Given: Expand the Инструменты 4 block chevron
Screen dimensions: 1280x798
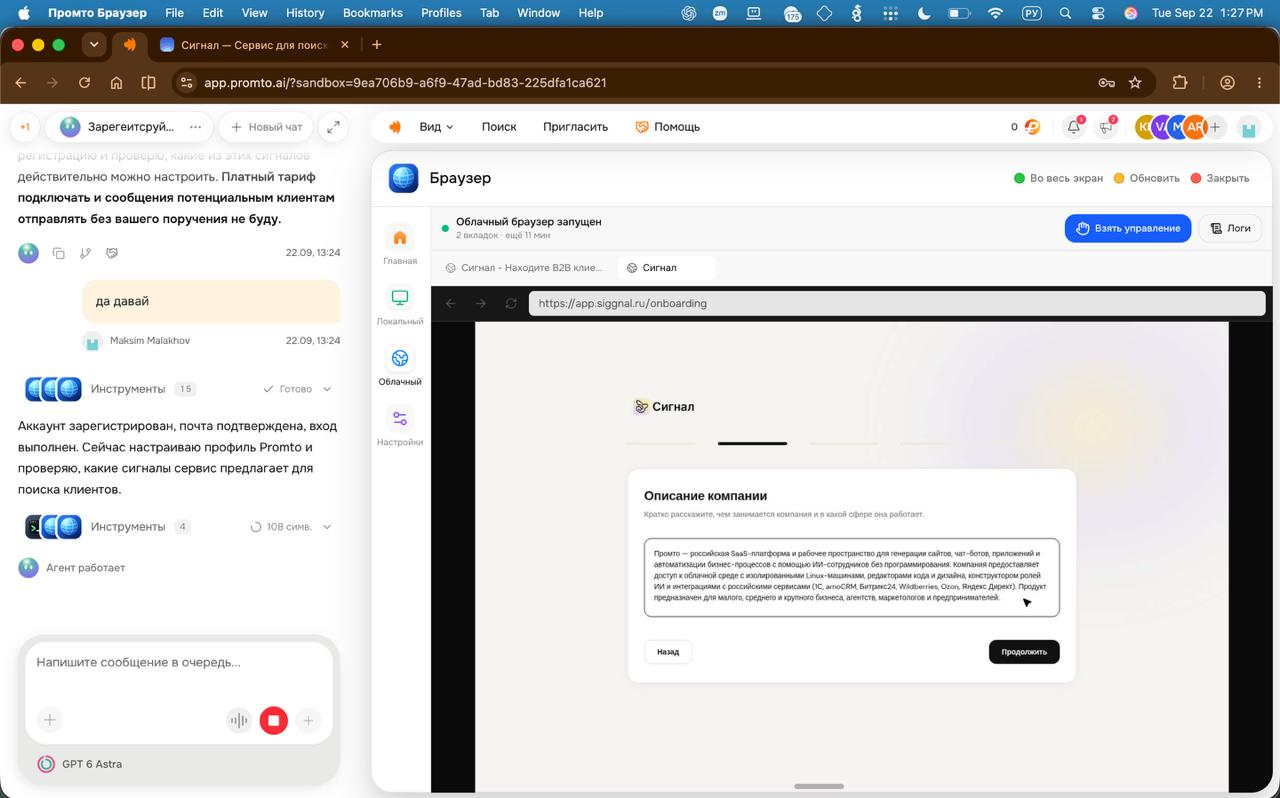Looking at the screenshot, I should [x=327, y=527].
